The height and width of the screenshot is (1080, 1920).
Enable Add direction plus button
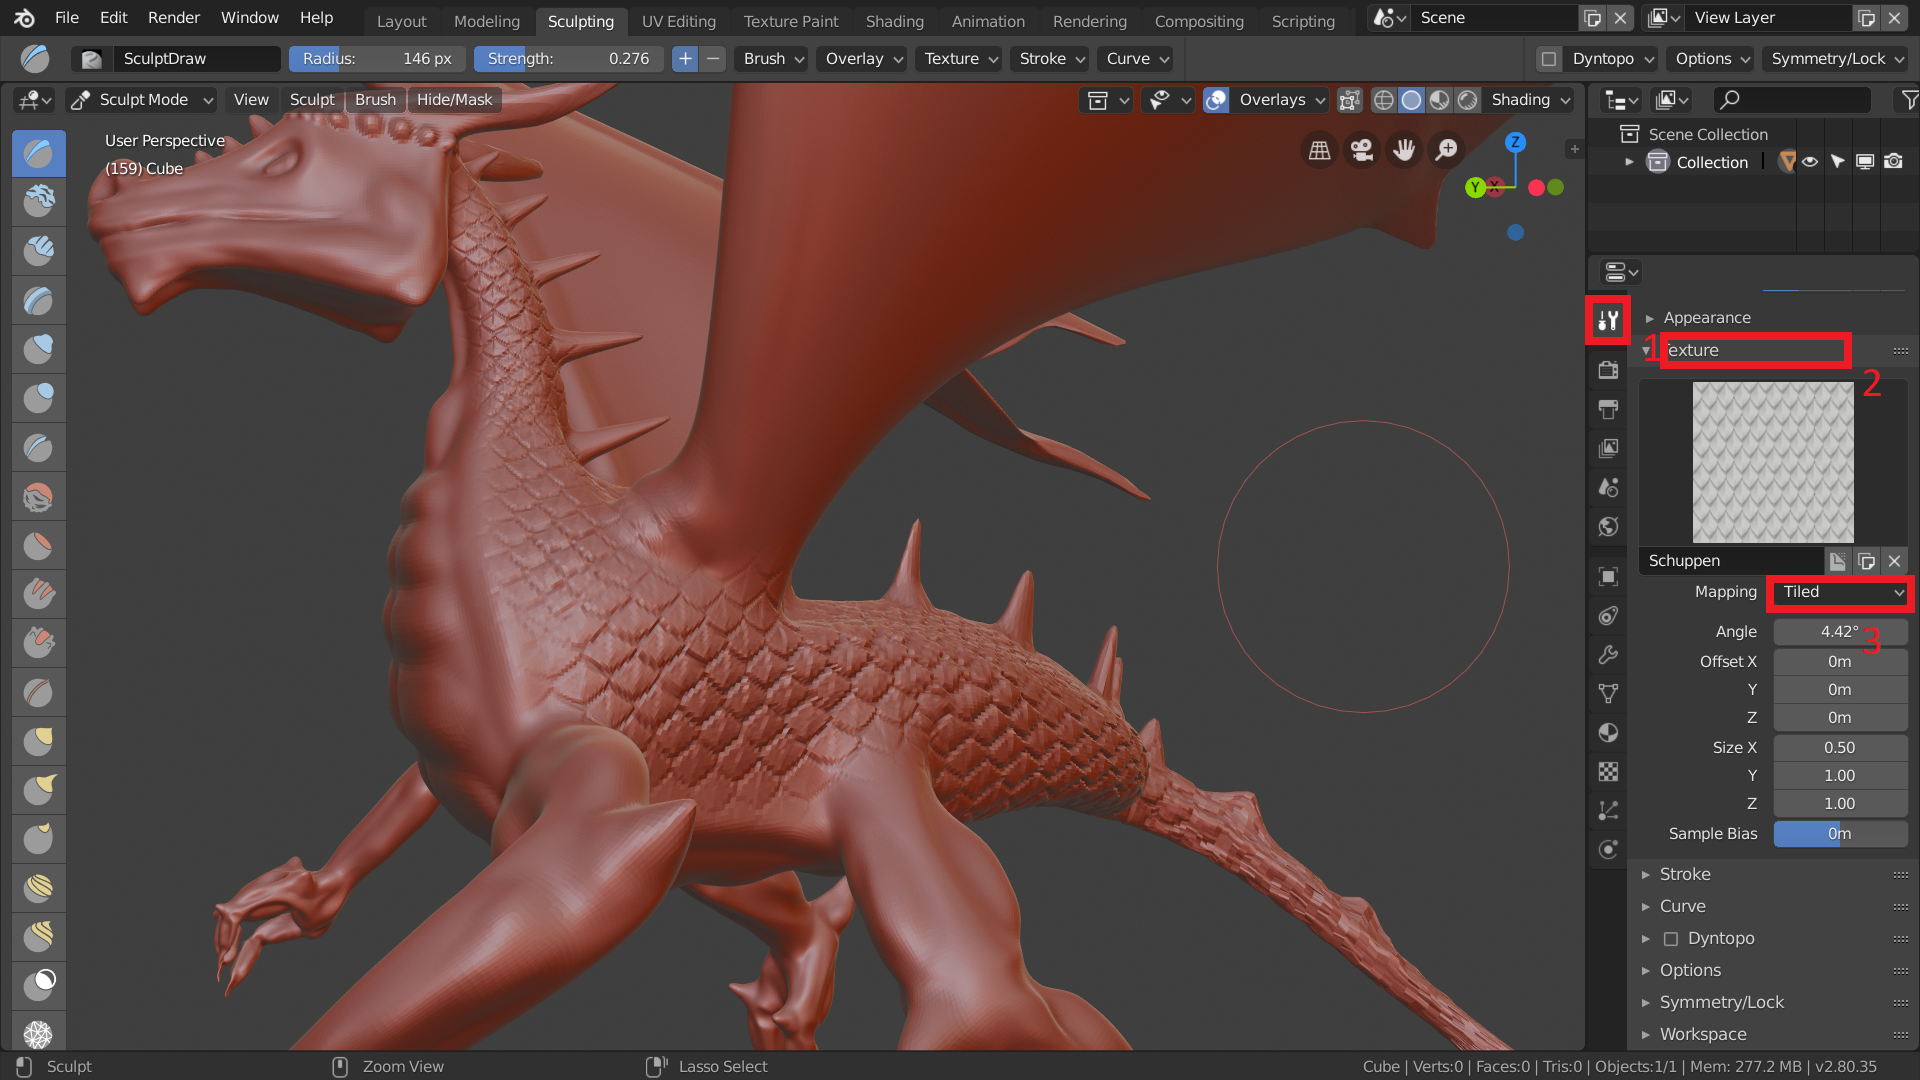(685, 59)
